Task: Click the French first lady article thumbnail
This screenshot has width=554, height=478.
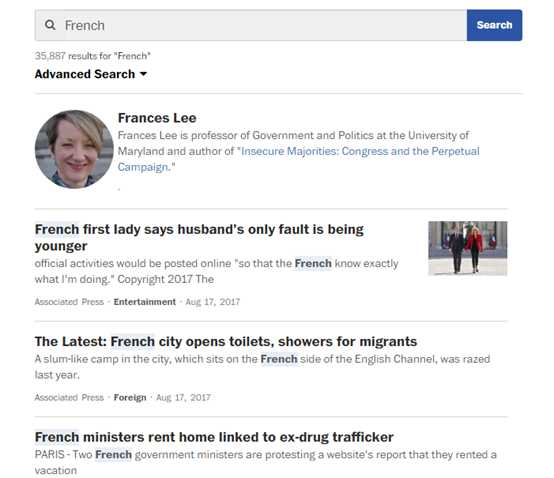Action: (x=468, y=248)
